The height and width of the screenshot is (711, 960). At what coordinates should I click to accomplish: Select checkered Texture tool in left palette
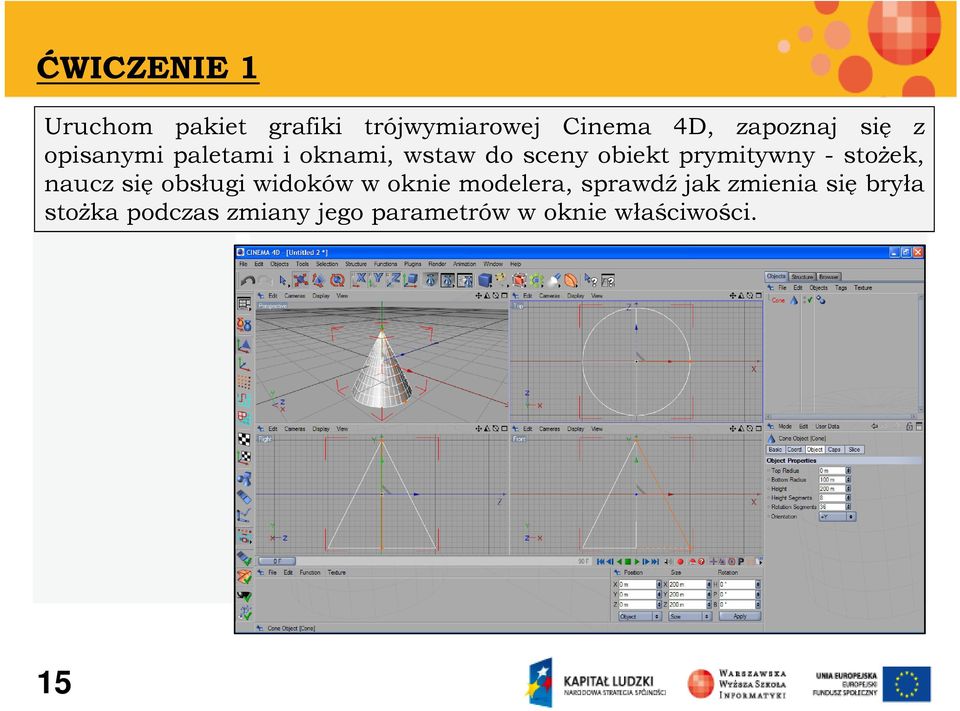(x=244, y=438)
